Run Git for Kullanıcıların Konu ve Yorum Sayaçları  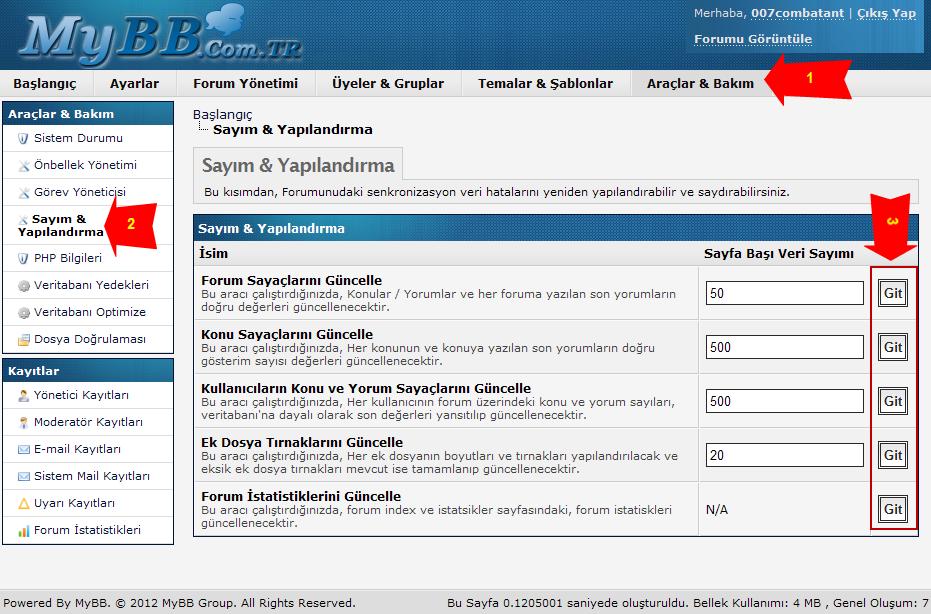[893, 401]
